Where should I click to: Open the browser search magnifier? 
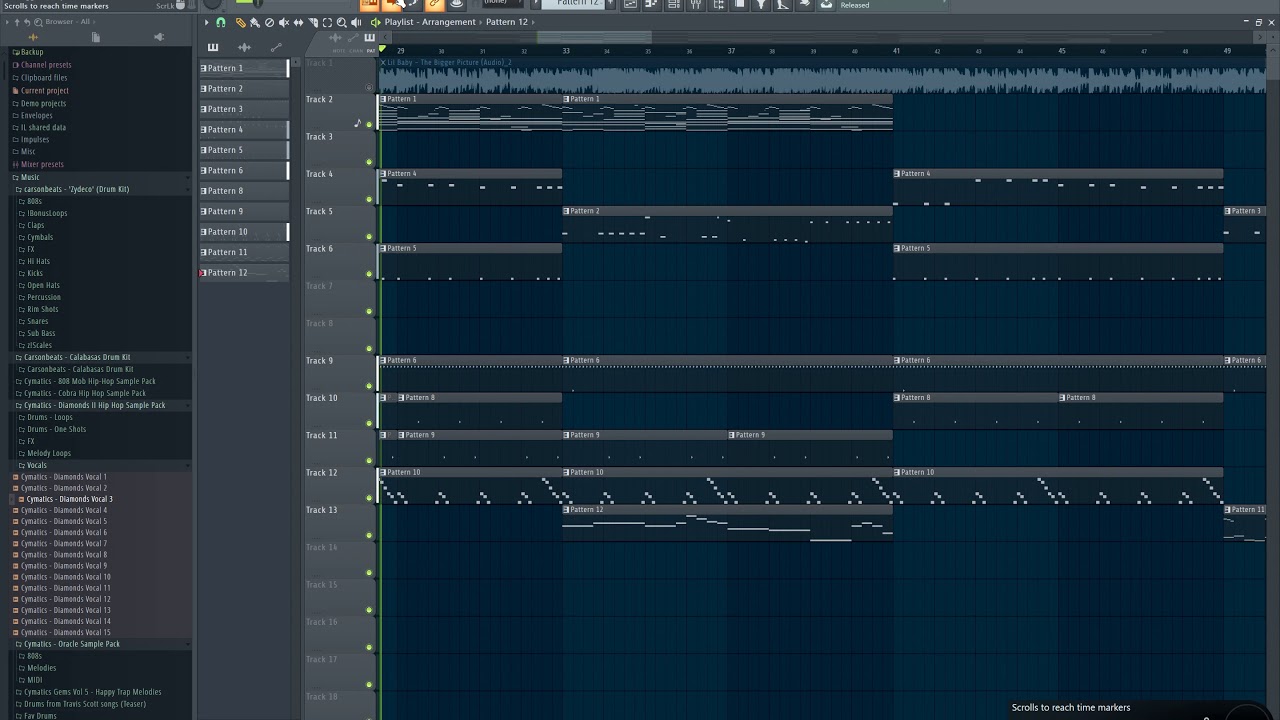(x=38, y=22)
